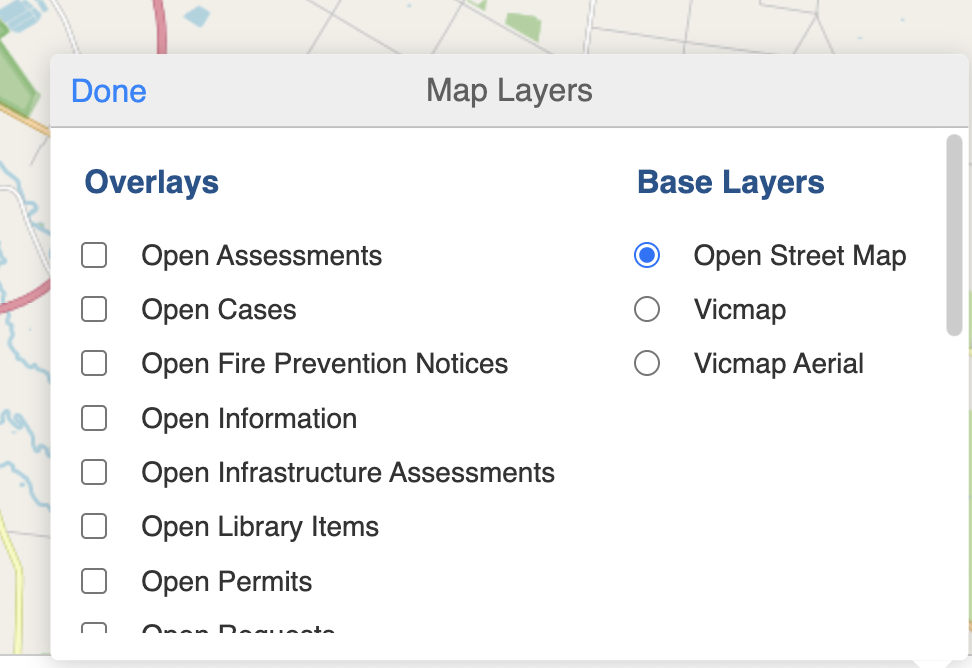Select the Open Street Map radio button
Screen dimensions: 972x668
(x=647, y=255)
